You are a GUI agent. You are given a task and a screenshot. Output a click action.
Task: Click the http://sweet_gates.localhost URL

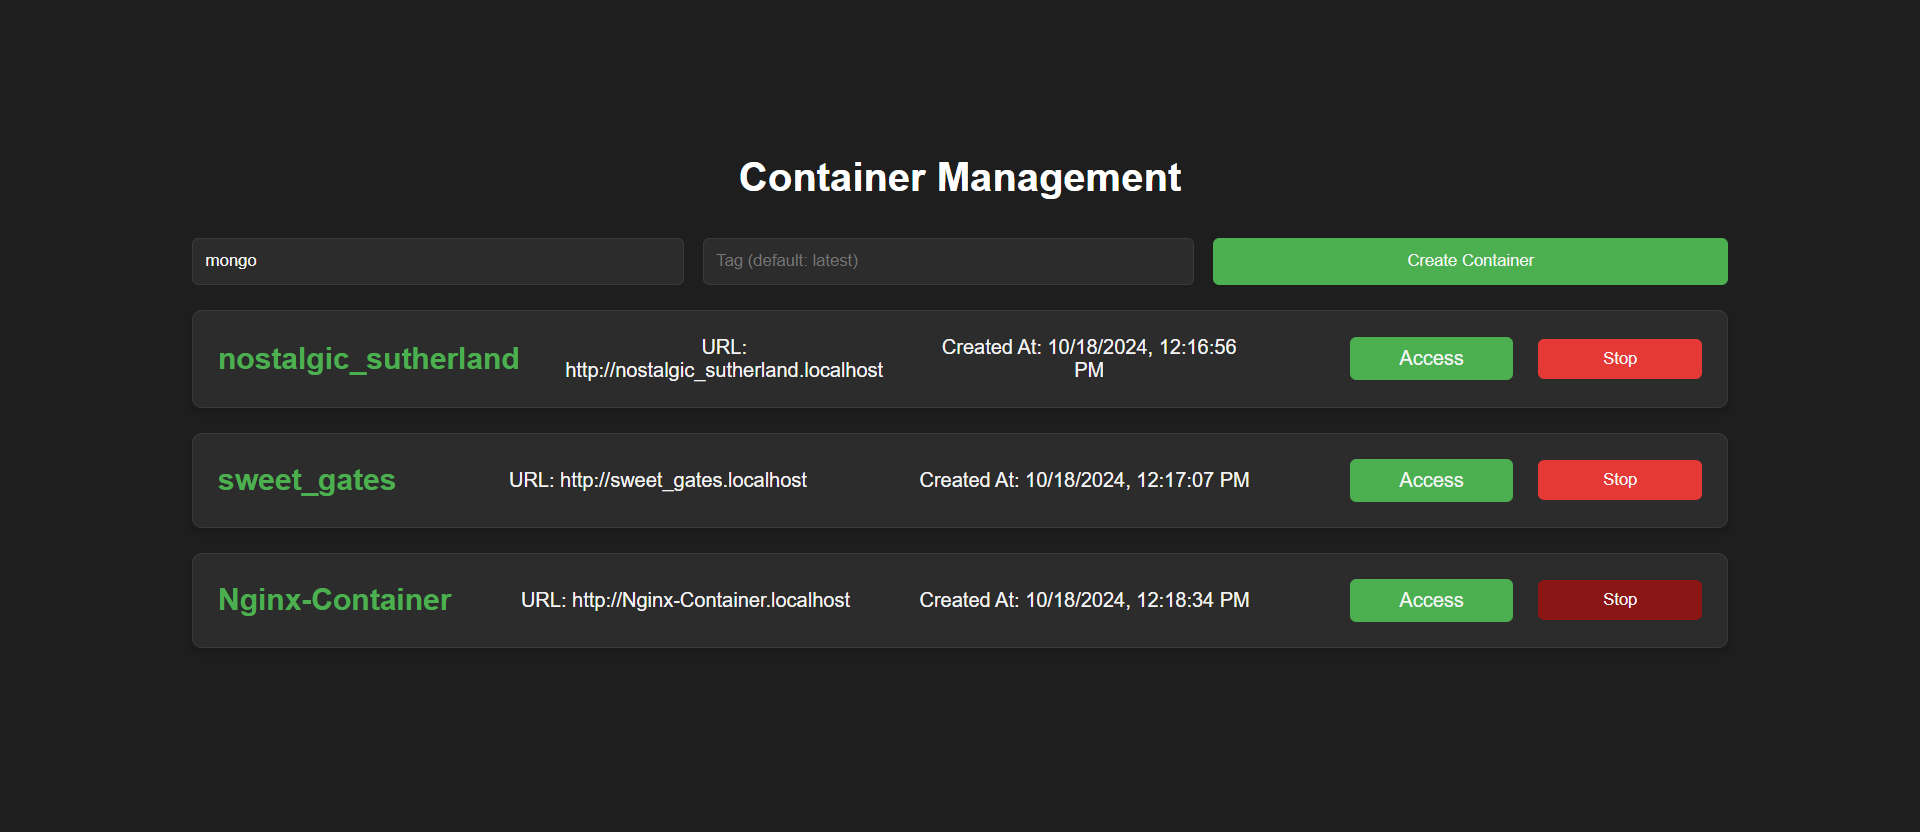coord(683,480)
